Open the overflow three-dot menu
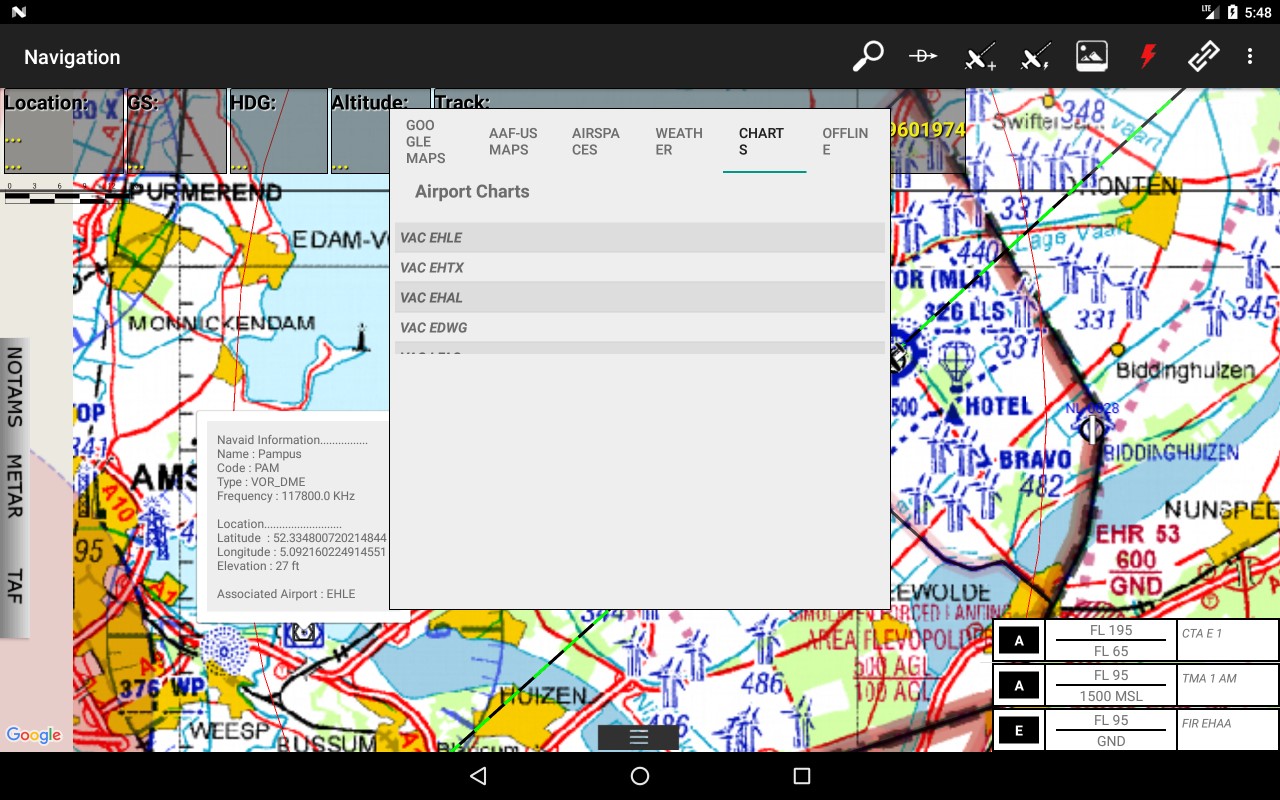 tap(1251, 56)
